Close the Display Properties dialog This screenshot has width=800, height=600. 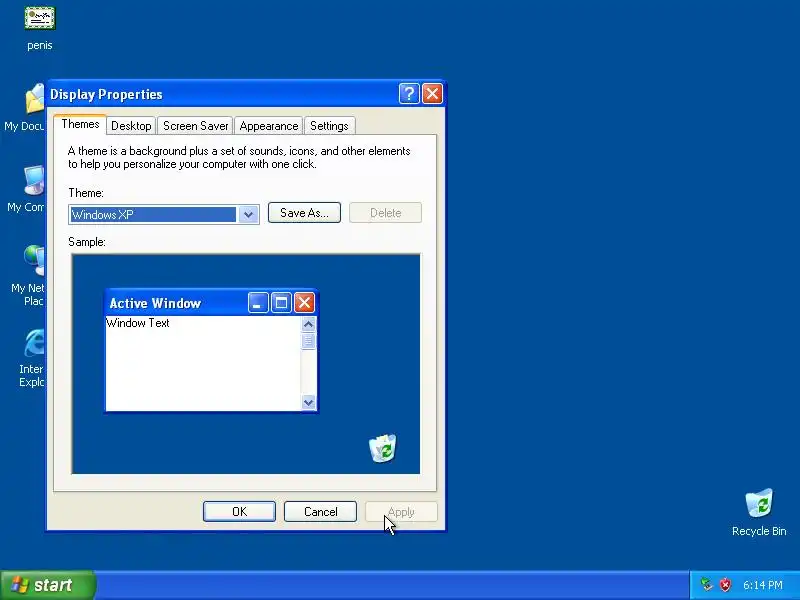click(432, 94)
